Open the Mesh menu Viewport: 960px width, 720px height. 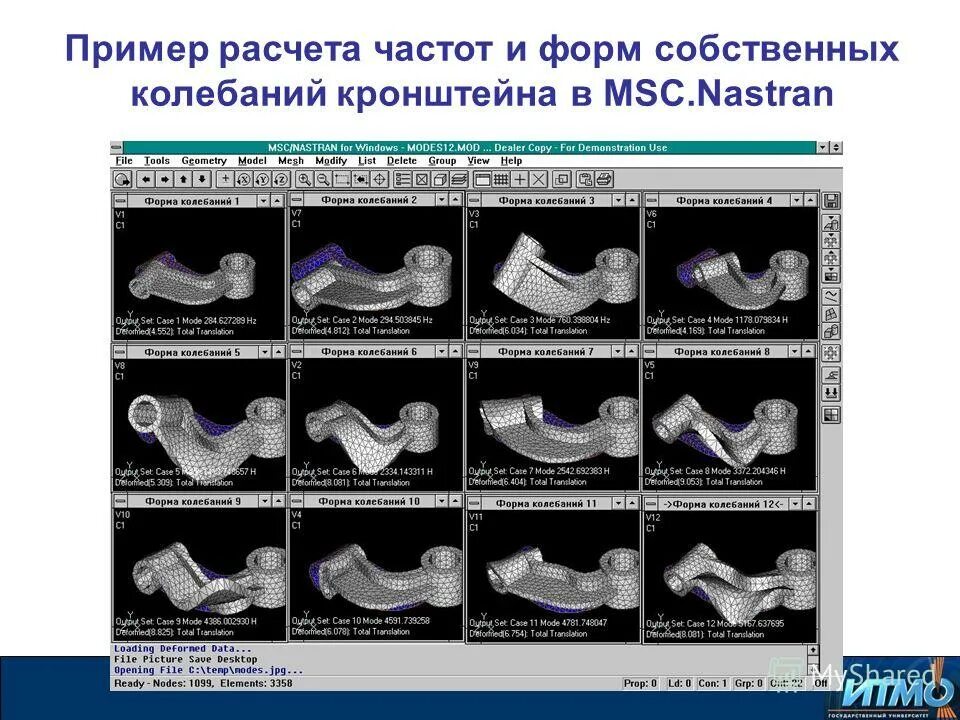[x=291, y=160]
